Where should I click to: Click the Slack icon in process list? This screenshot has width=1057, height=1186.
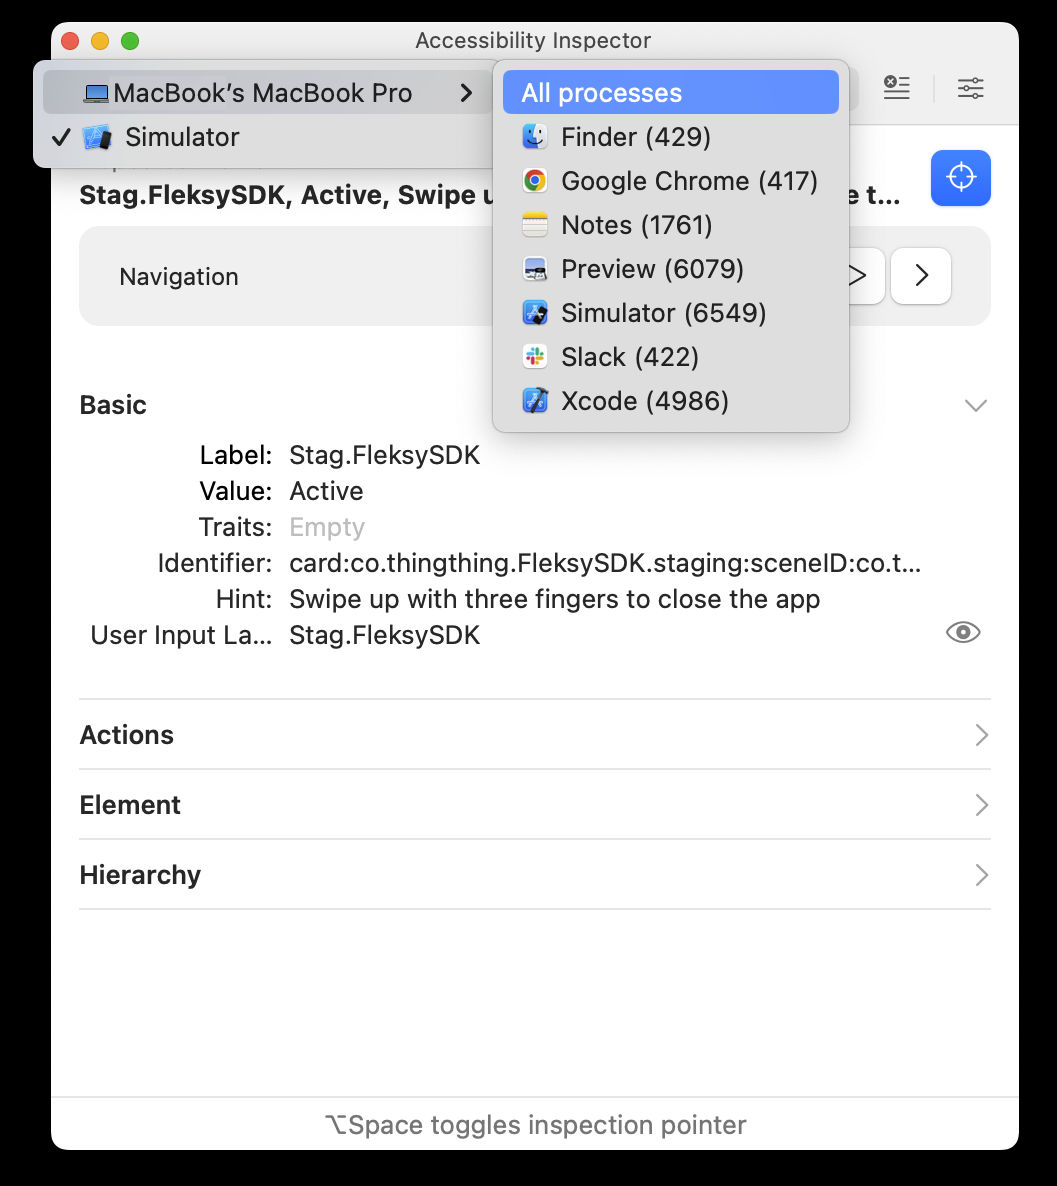pos(535,357)
